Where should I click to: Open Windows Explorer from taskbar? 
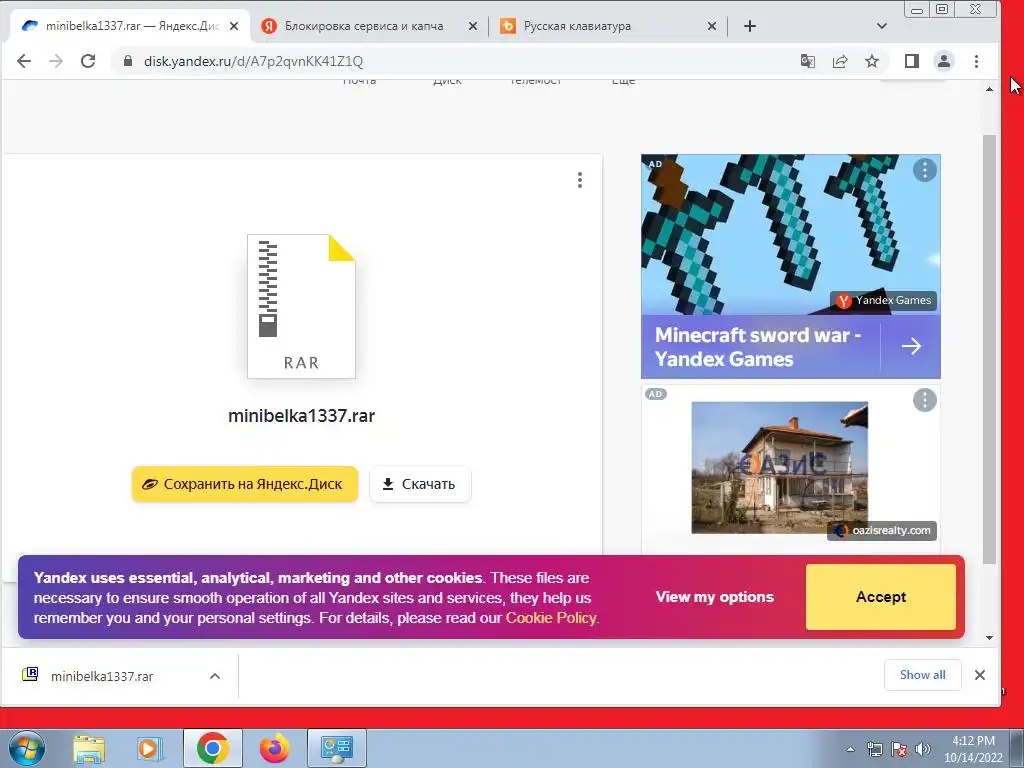click(x=89, y=748)
